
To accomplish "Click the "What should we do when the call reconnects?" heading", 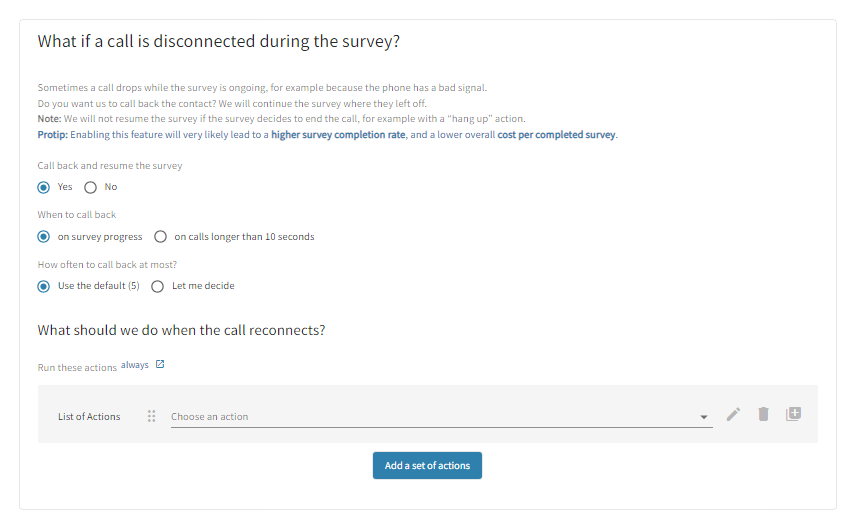I will point(181,330).
